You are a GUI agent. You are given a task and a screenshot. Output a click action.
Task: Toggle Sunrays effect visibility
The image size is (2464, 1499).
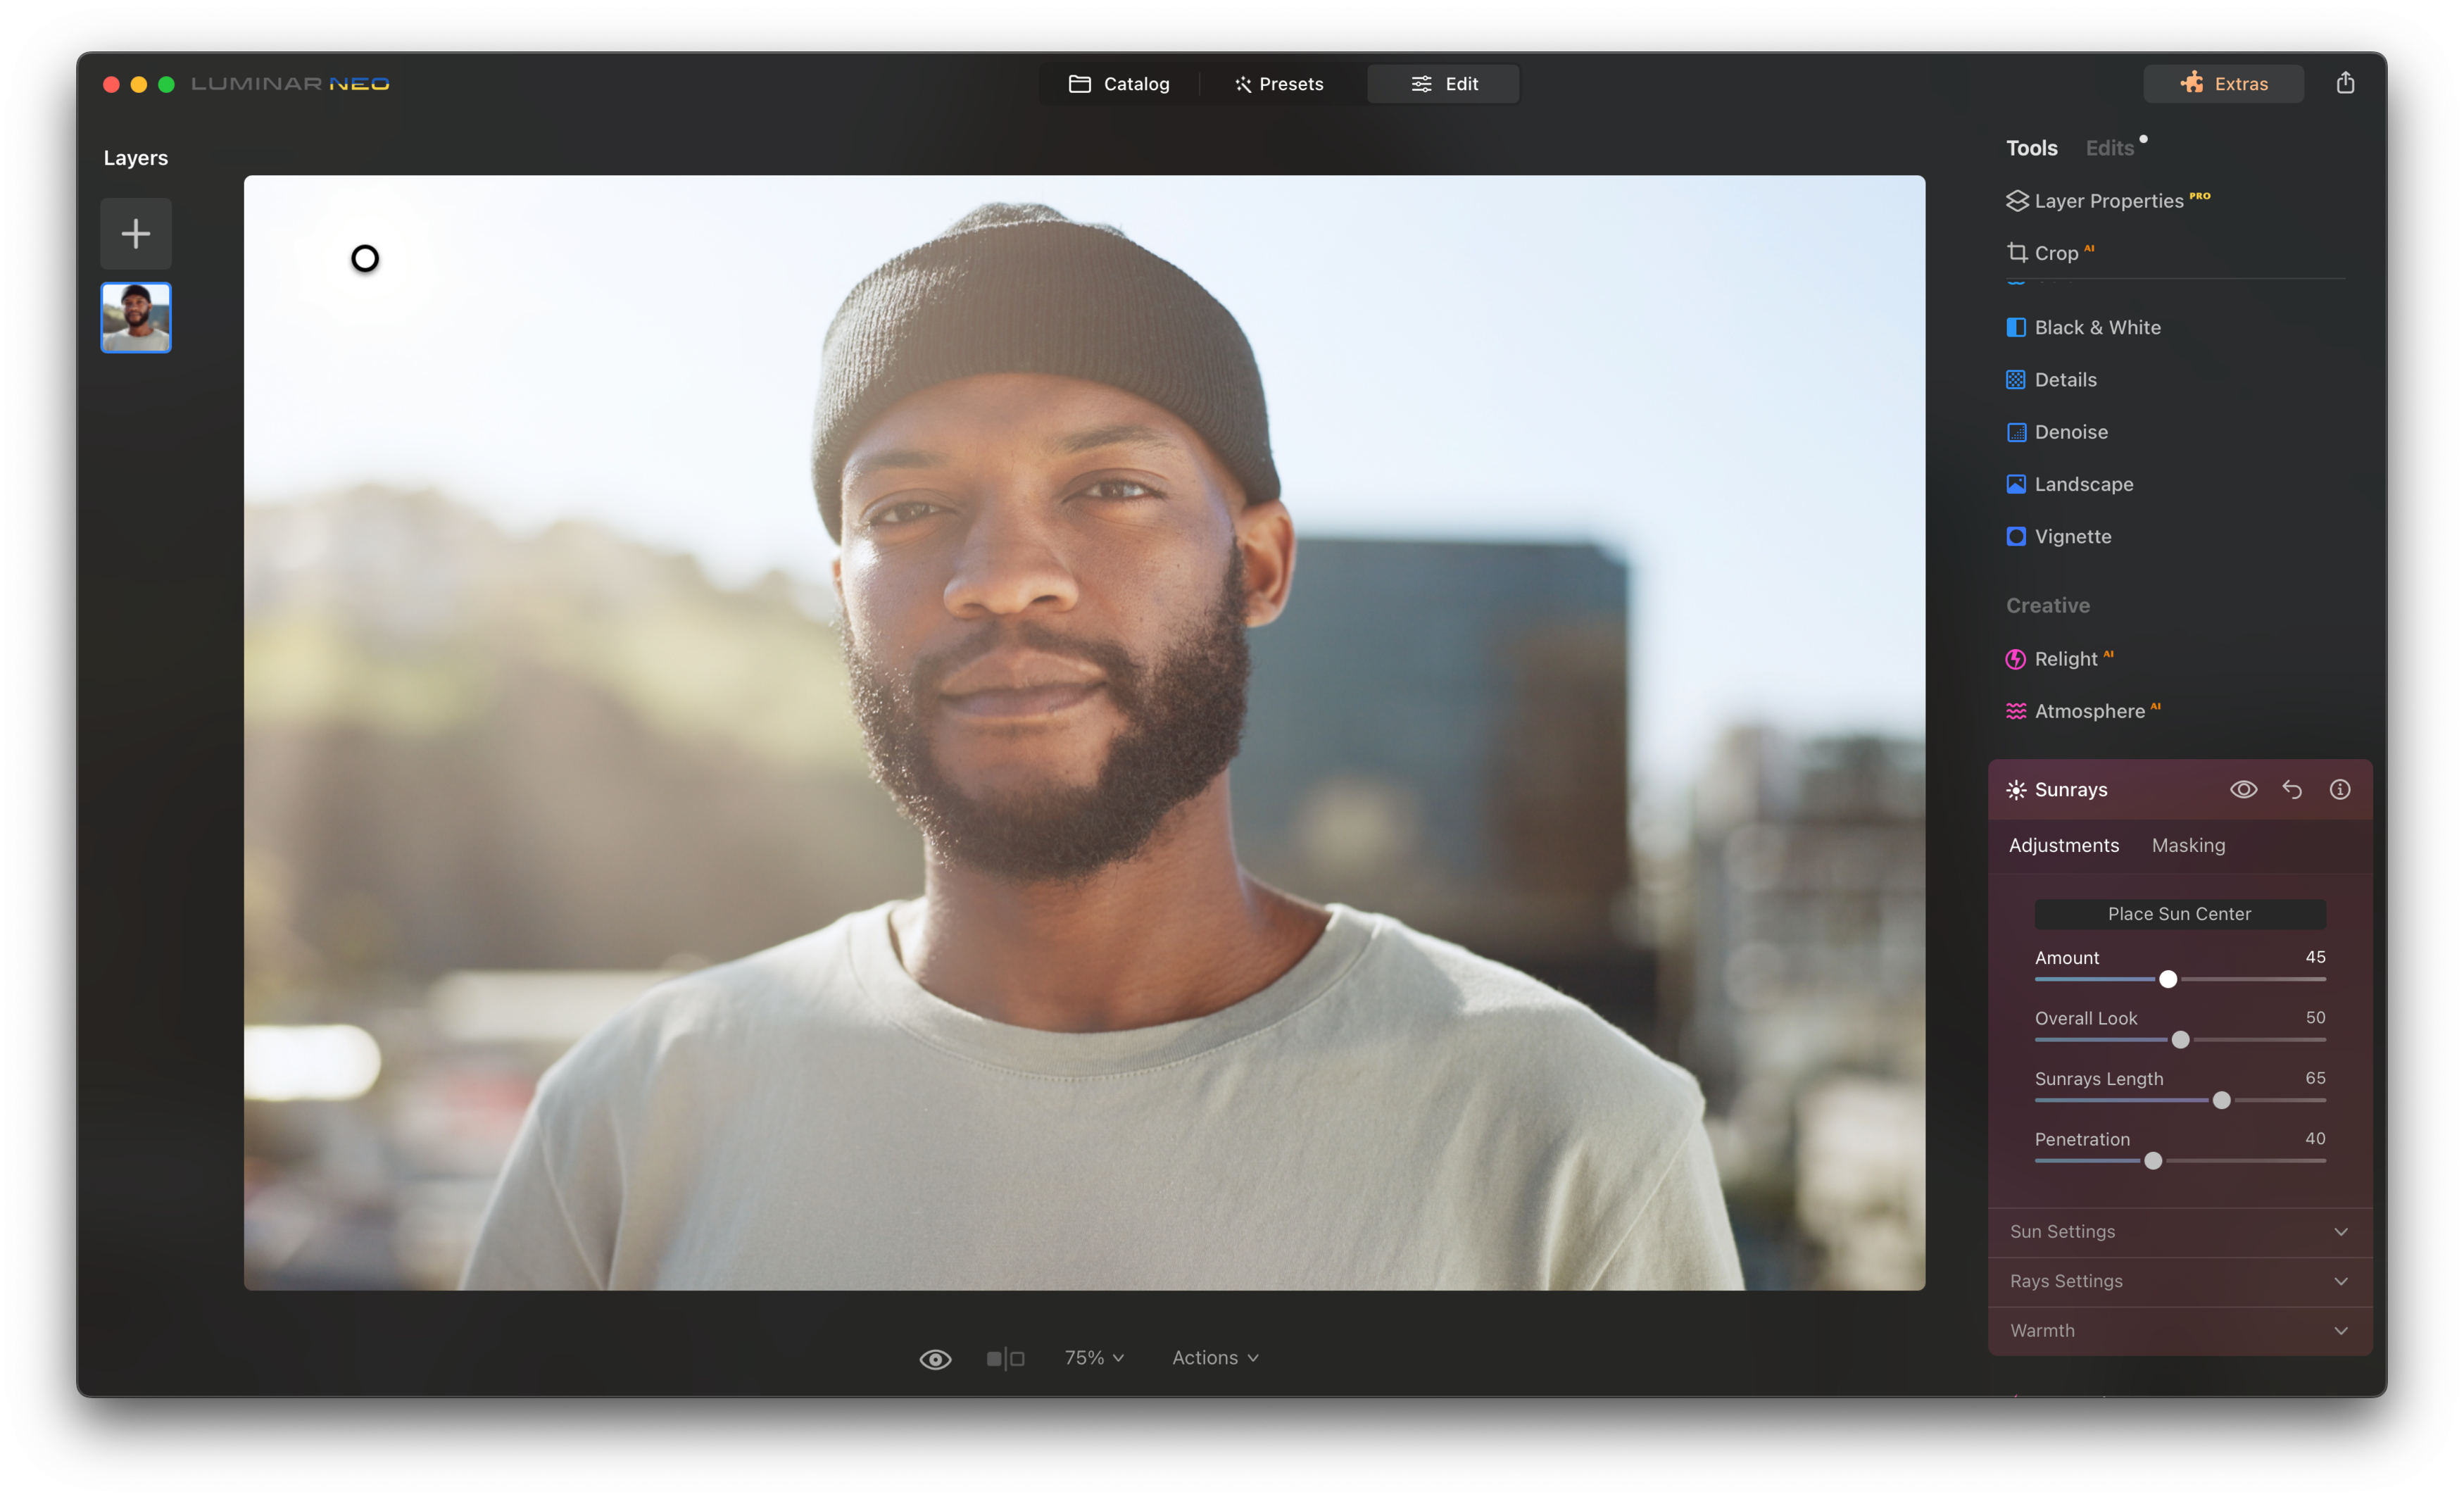point(2244,788)
